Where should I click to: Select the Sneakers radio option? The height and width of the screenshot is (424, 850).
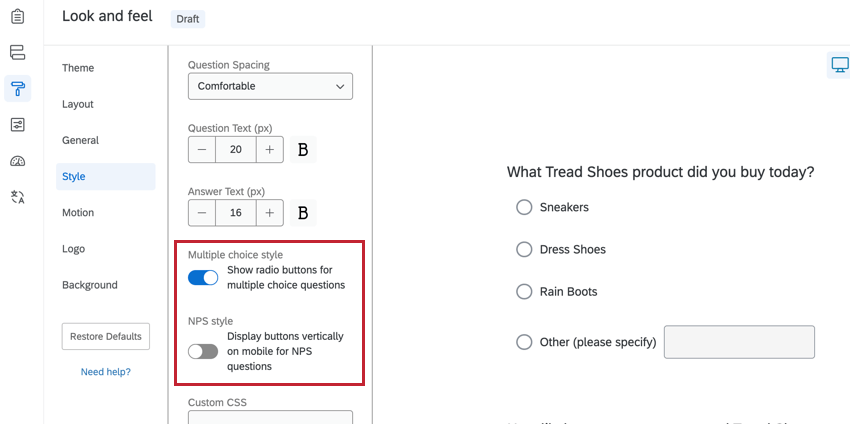(x=524, y=207)
